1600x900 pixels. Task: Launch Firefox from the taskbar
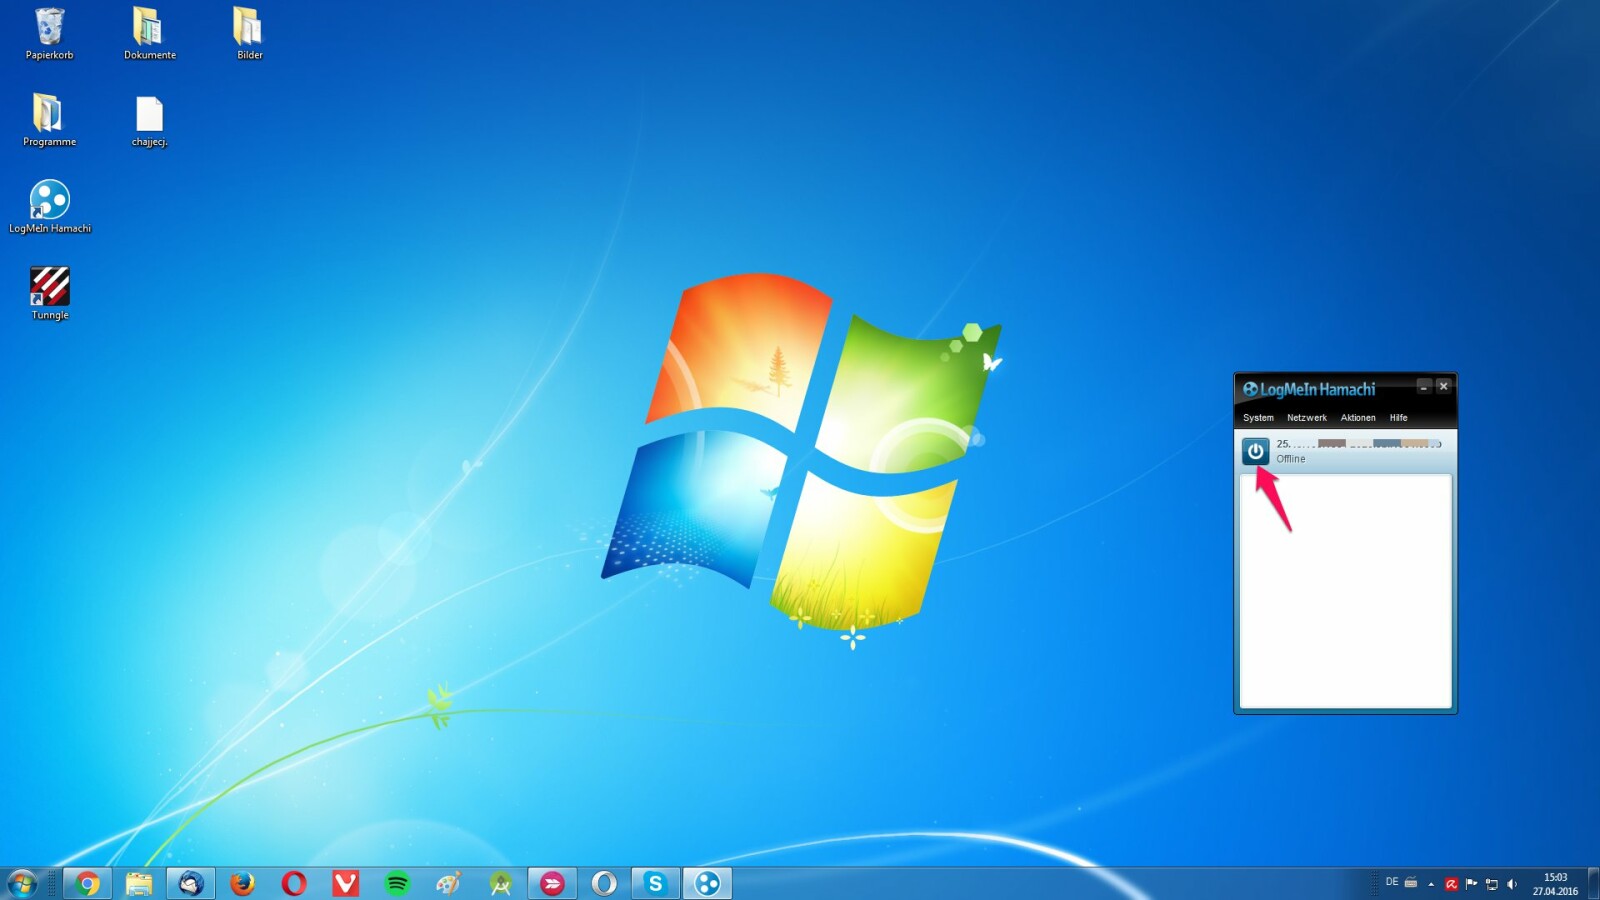(242, 883)
